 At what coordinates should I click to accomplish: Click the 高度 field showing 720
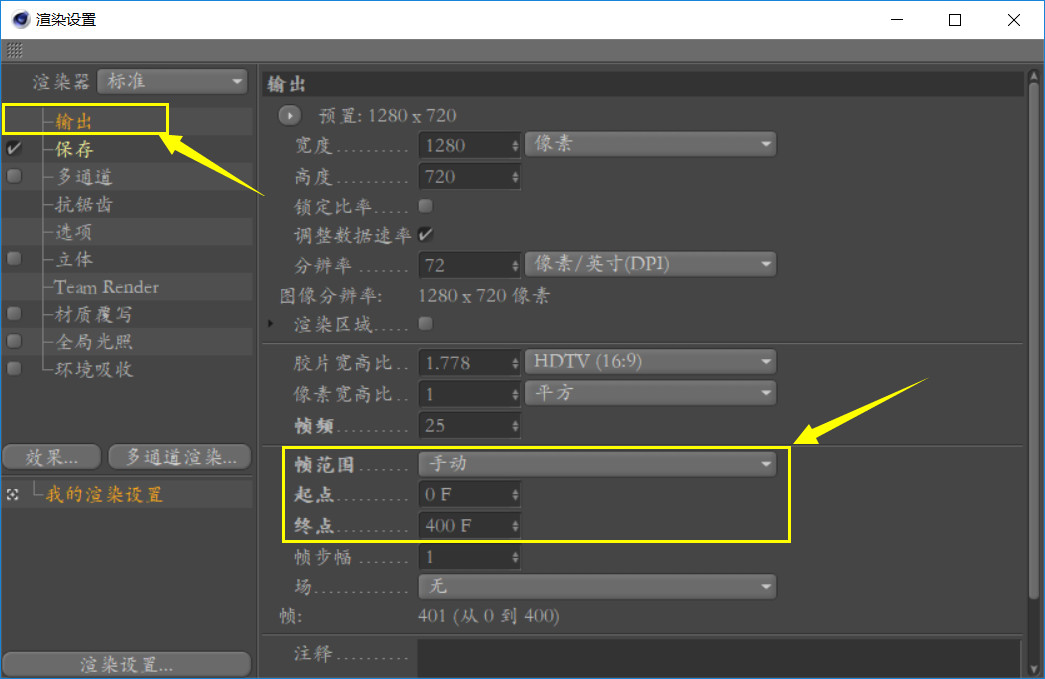(x=465, y=177)
